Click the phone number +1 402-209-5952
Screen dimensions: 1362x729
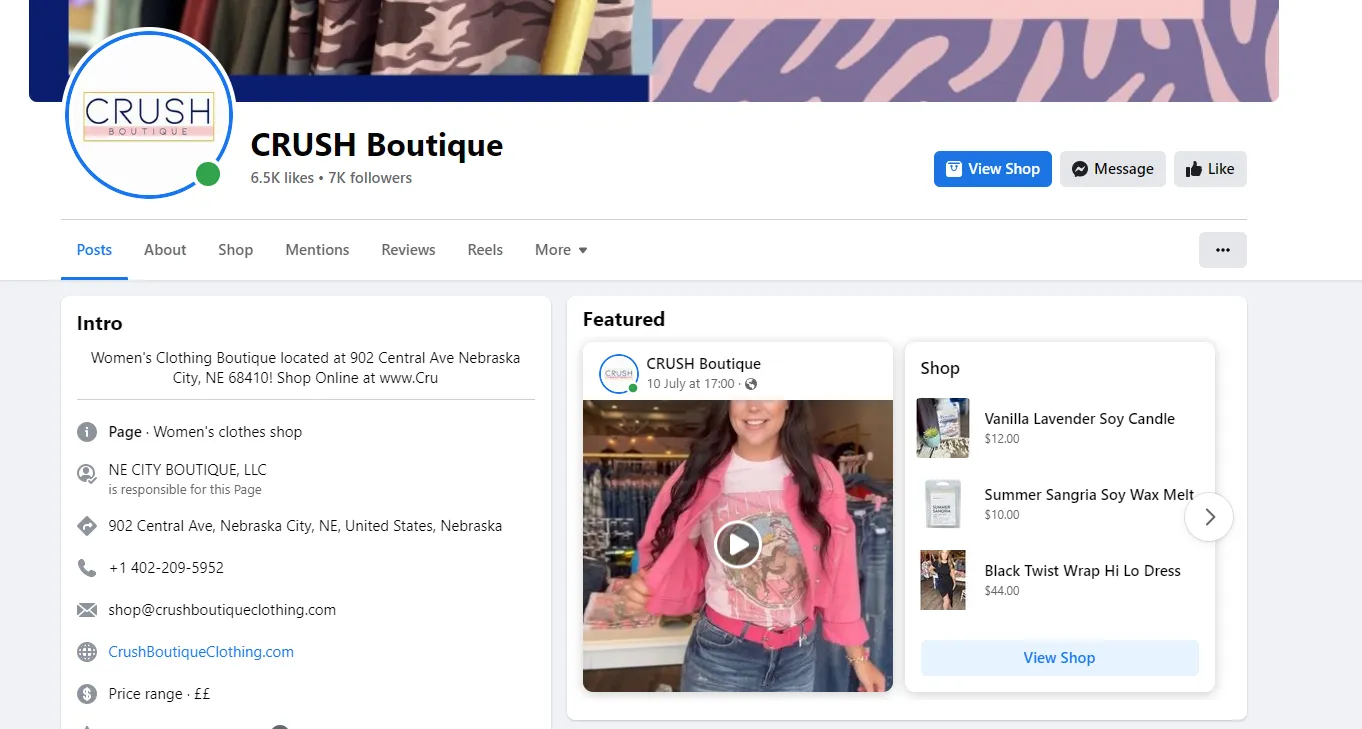coord(166,568)
